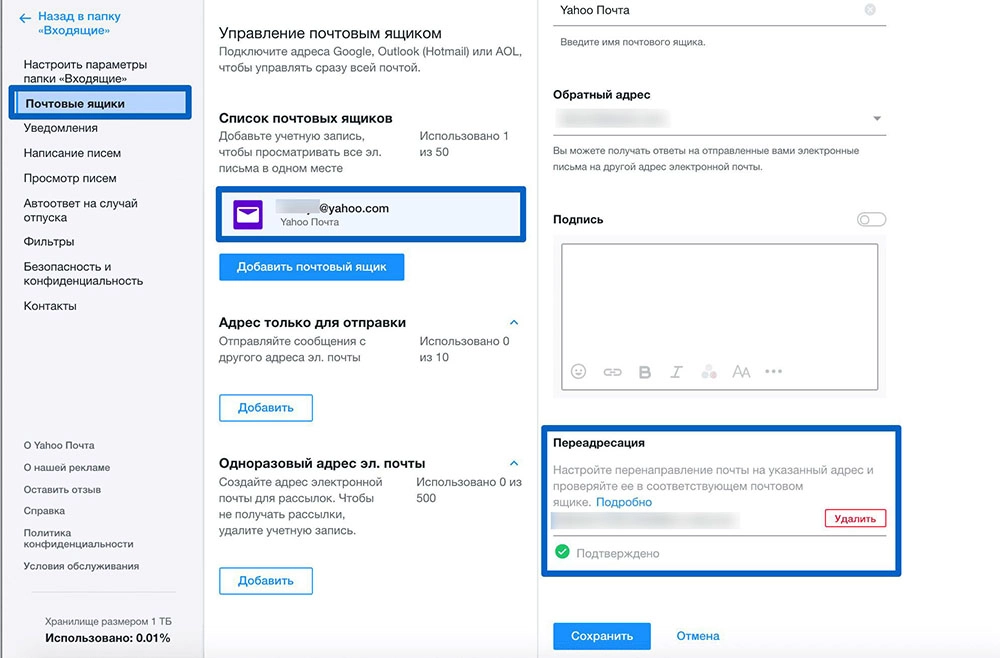Click the purple Yahoo mail envelope icon
This screenshot has height=658, width=1000.
248,215
